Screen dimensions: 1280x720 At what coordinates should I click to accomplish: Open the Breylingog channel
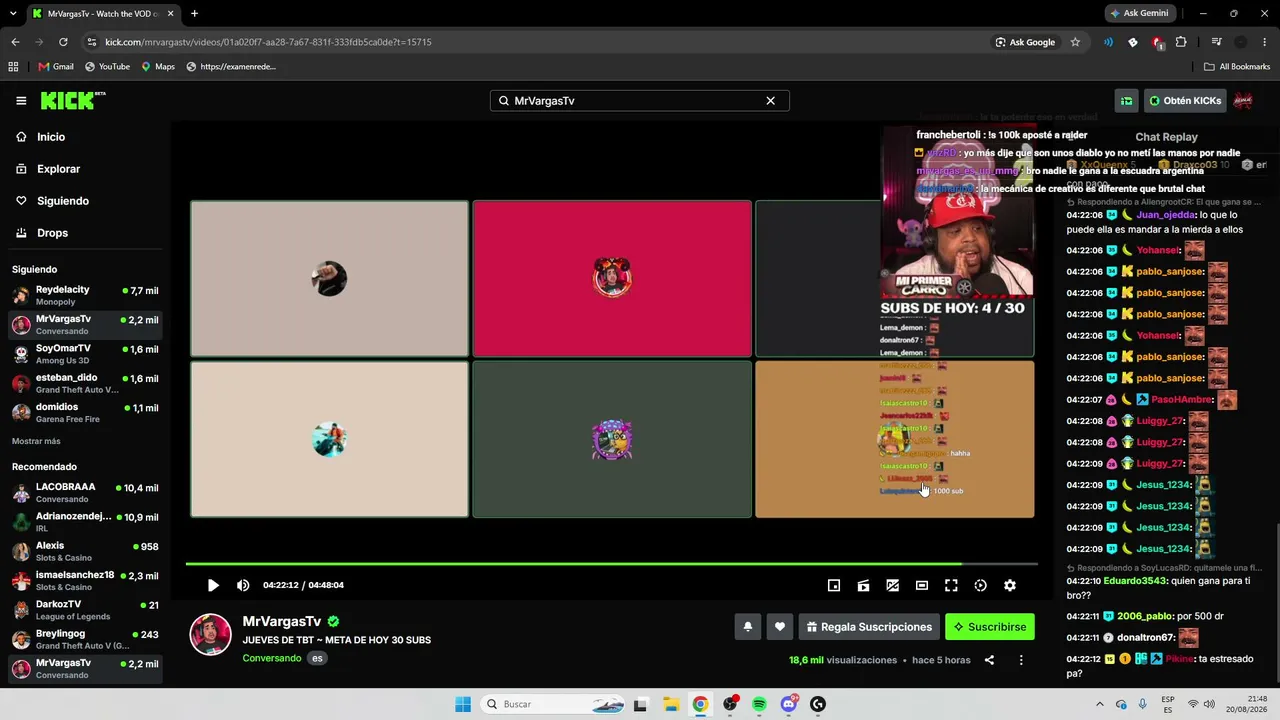(x=85, y=640)
